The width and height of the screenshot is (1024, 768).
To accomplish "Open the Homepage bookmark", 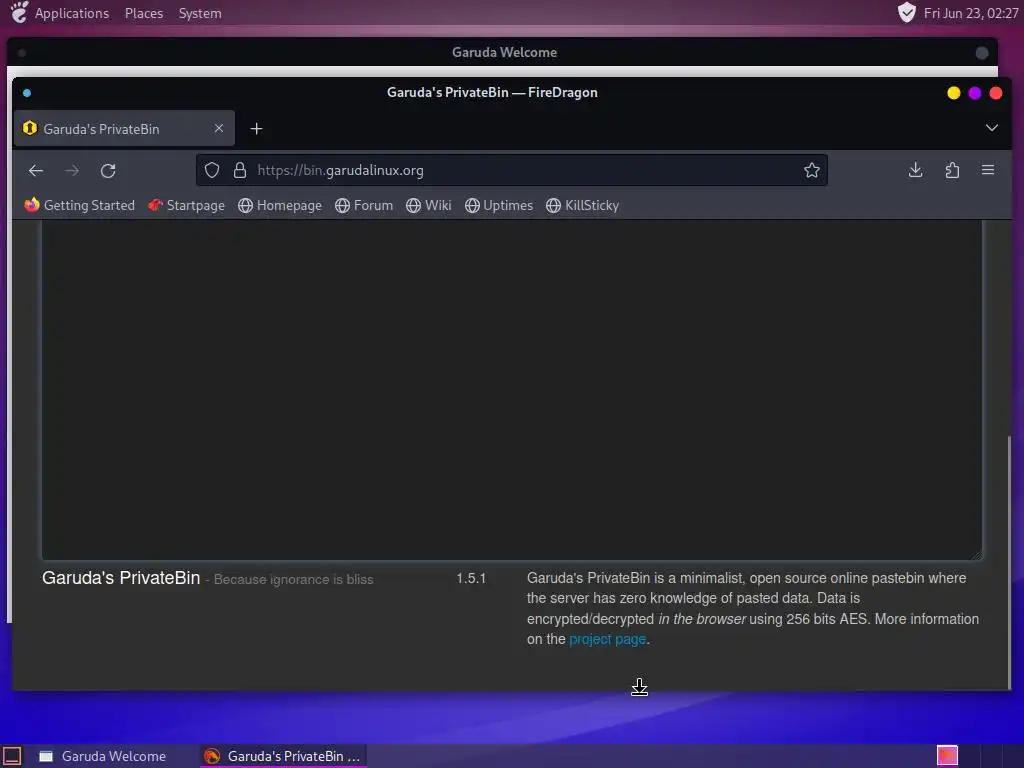I will pos(280,205).
